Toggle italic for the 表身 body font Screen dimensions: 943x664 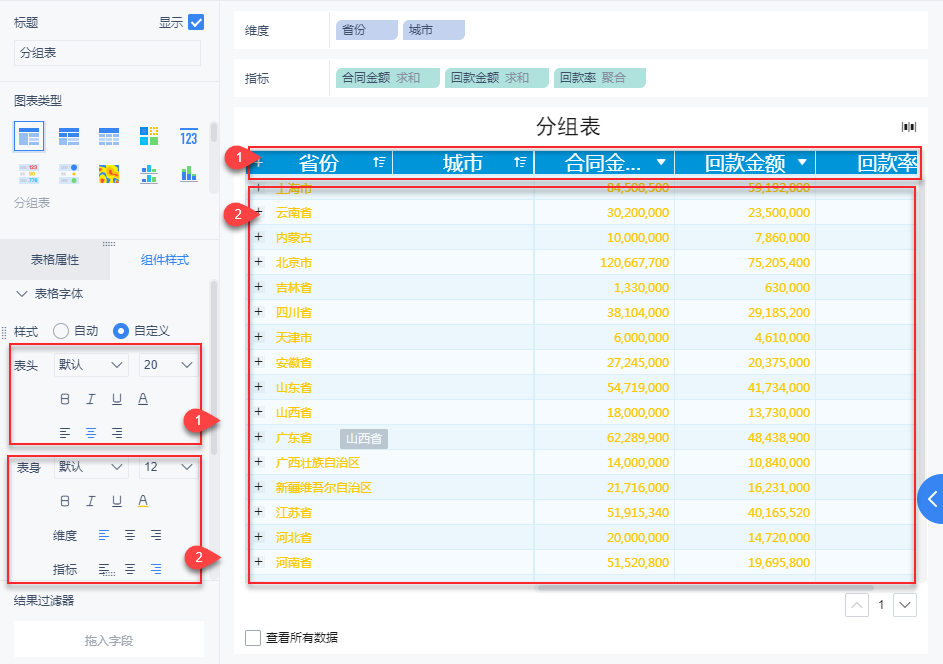[91, 501]
